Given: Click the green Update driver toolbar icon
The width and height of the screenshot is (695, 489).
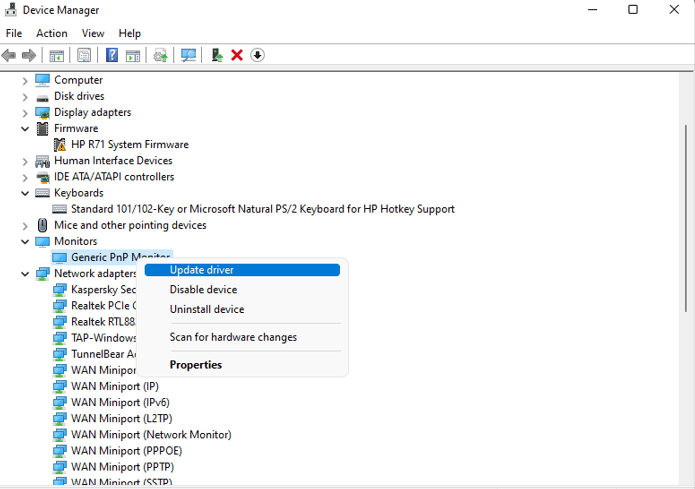Looking at the screenshot, I should click(217, 55).
